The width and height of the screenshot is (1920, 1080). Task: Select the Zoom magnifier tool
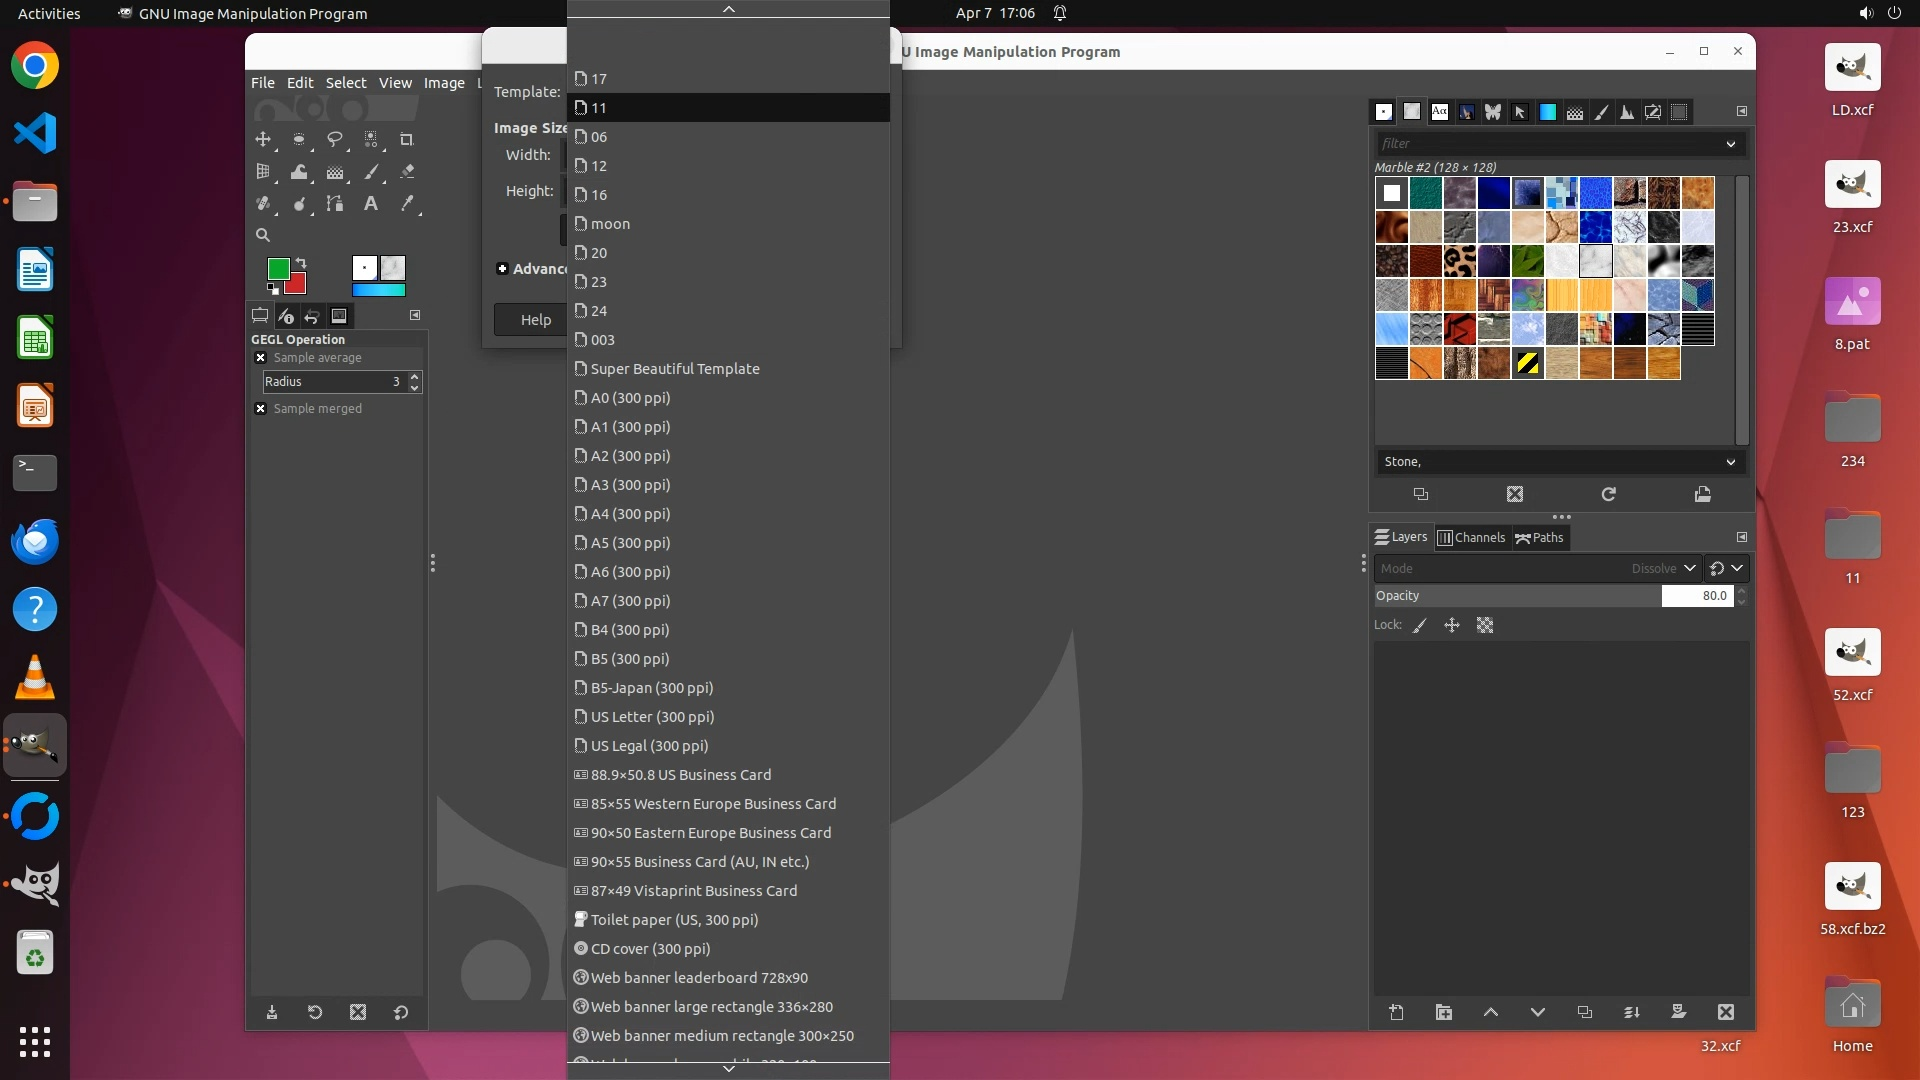(263, 236)
